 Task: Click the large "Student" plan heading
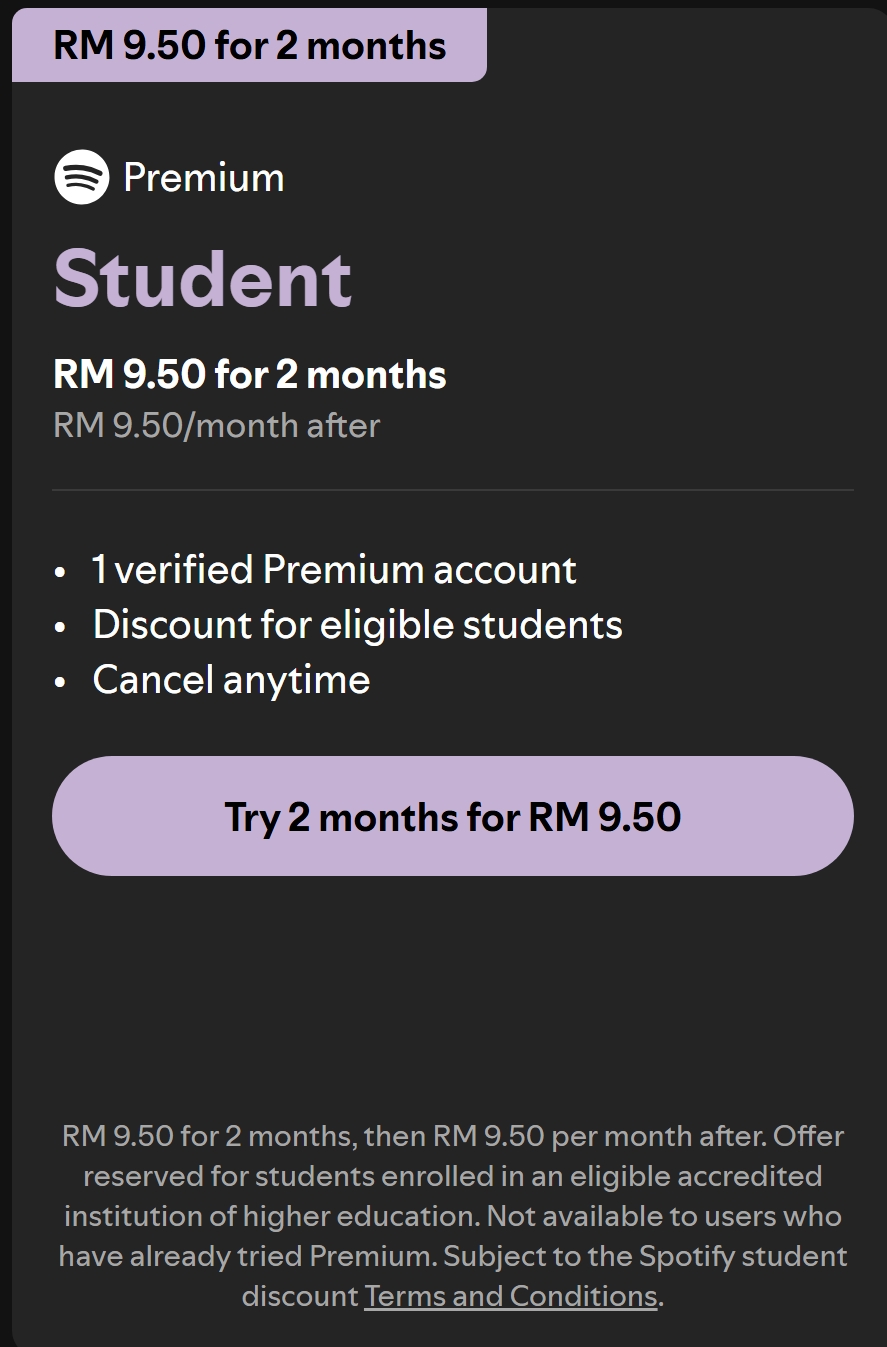203,278
